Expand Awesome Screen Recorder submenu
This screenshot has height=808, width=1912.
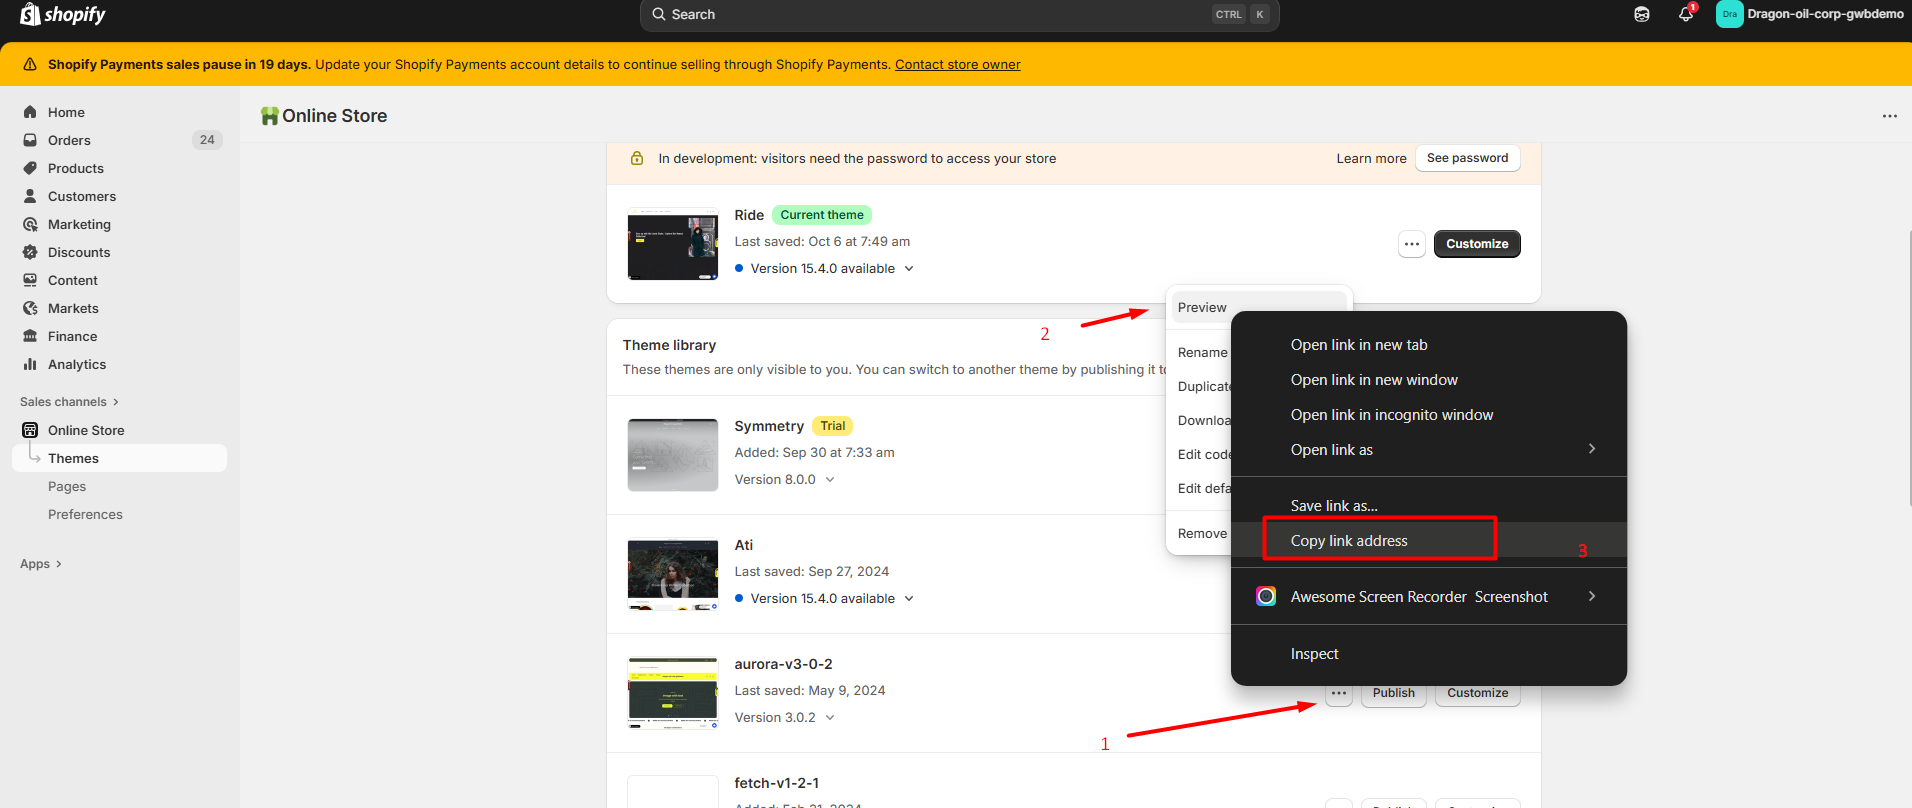click(x=1592, y=596)
